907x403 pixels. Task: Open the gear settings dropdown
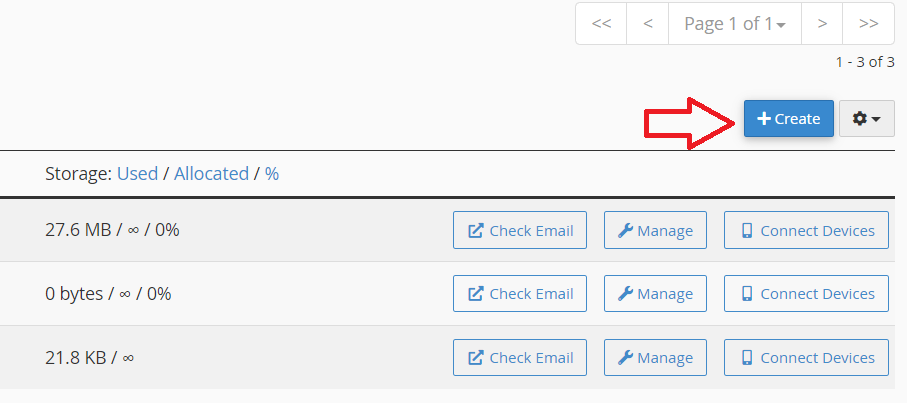tap(866, 119)
